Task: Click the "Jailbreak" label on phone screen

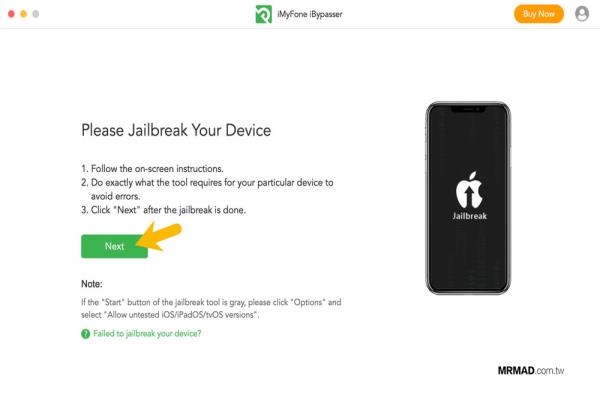Action: [x=470, y=216]
